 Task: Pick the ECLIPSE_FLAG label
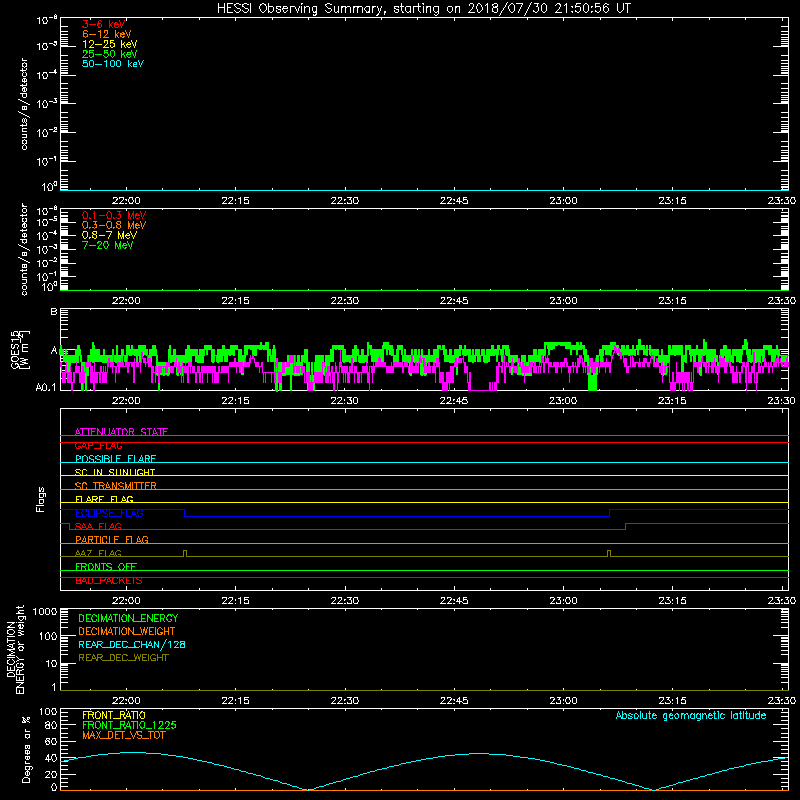point(109,513)
